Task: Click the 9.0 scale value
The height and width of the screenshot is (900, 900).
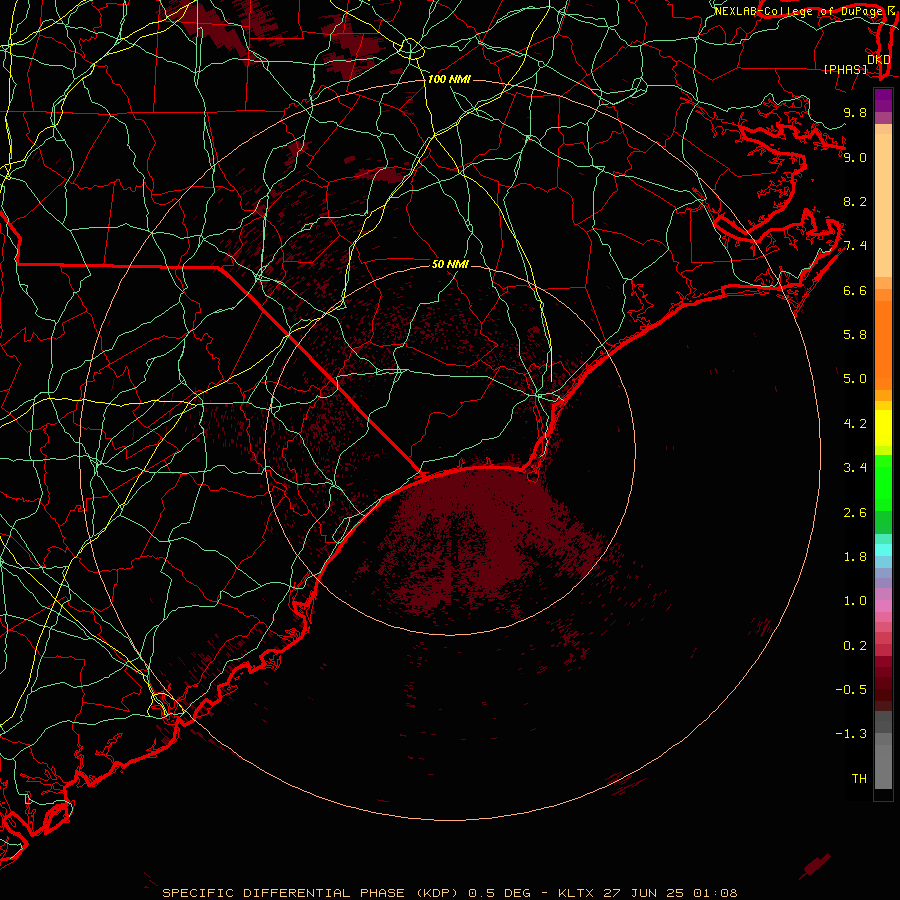Action: 855,157
